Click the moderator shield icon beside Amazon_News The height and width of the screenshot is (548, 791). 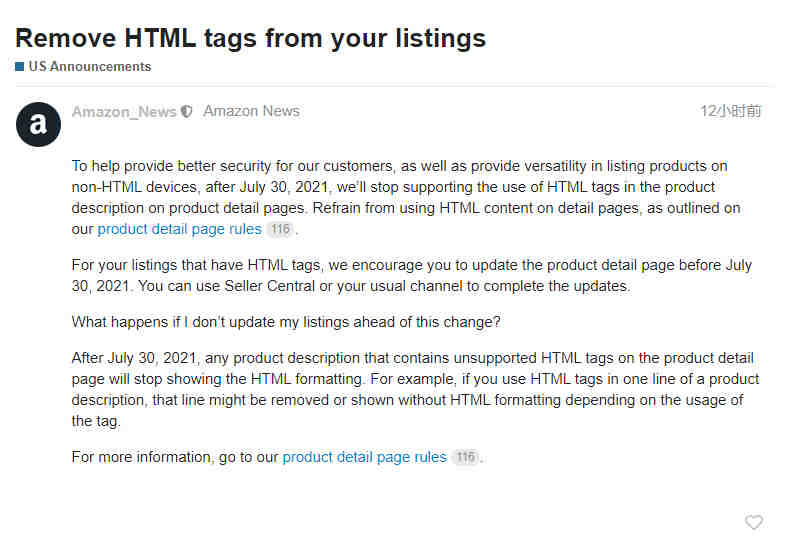(187, 112)
